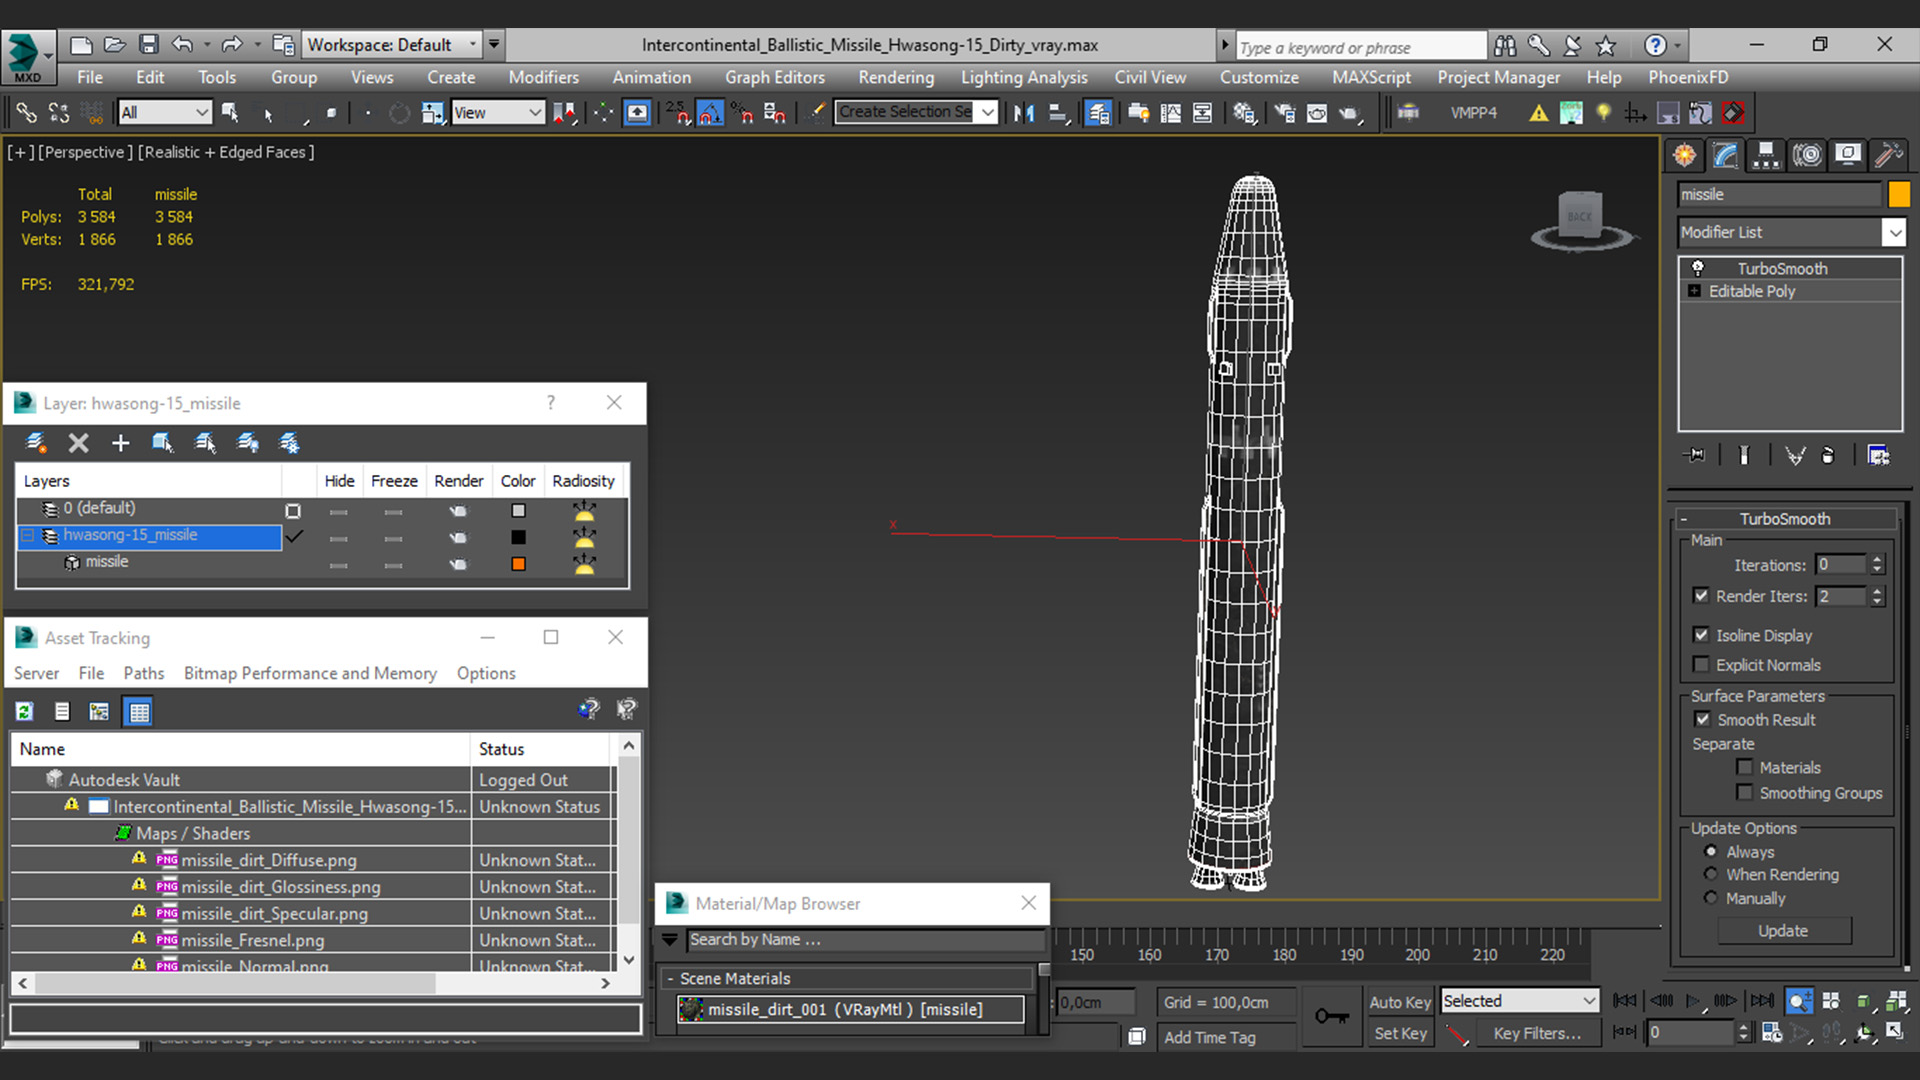The height and width of the screenshot is (1080, 1920).
Task: Click the large key Set Keys icon
Action: pyautogui.click(x=1332, y=1016)
